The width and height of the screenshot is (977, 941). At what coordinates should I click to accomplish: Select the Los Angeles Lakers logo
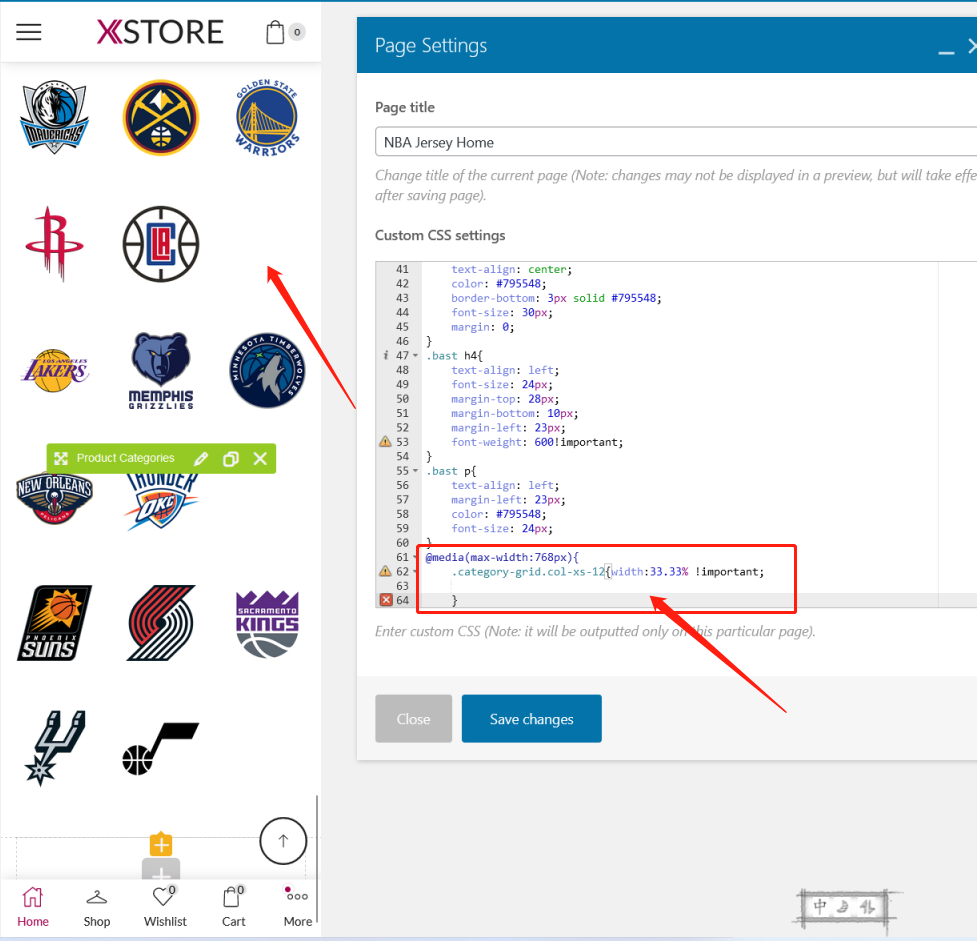click(55, 370)
